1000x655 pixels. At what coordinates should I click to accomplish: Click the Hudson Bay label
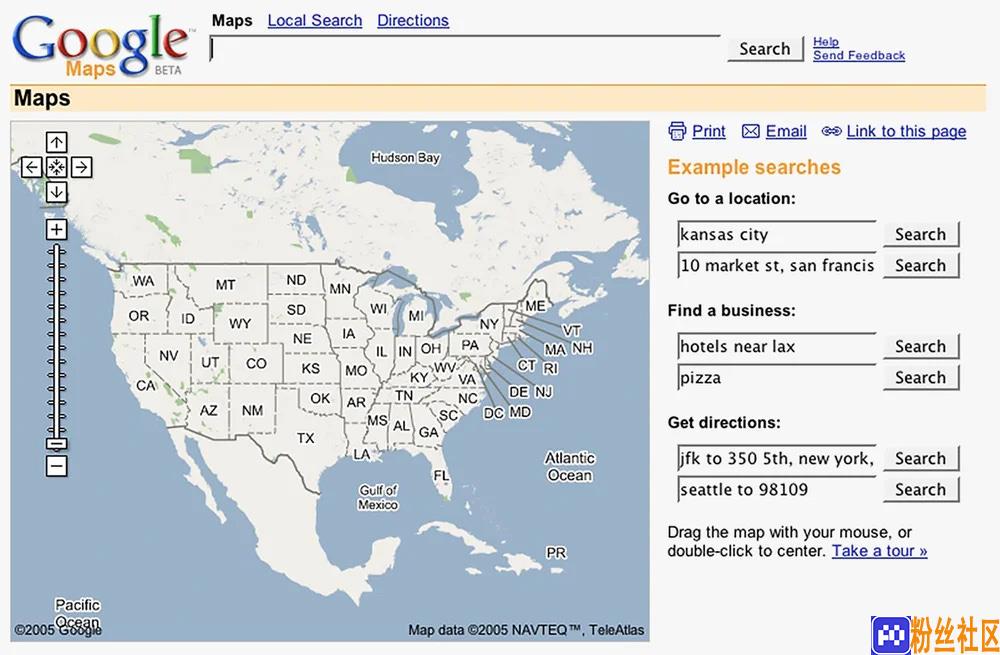pos(406,158)
